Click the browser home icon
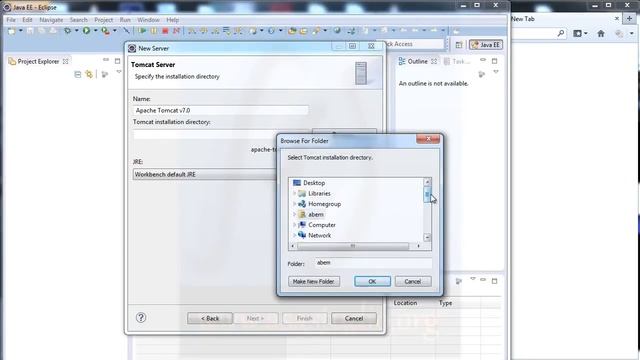 pos(601,34)
